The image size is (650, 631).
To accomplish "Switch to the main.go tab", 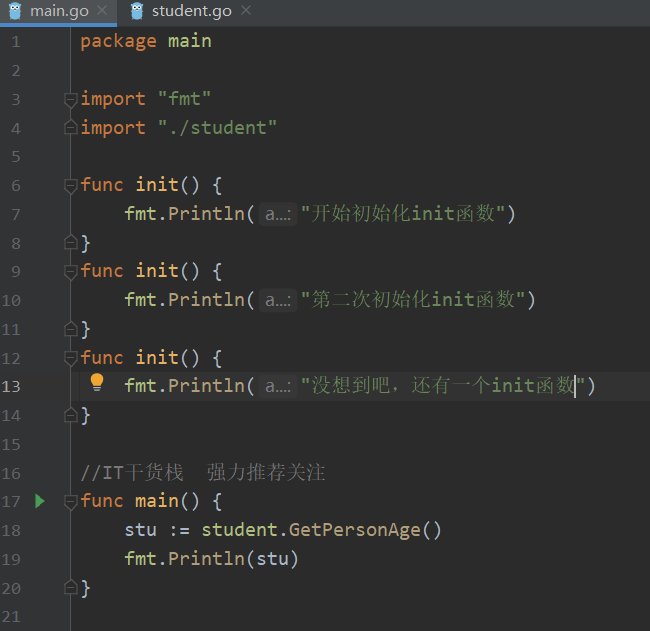I will click(x=59, y=11).
